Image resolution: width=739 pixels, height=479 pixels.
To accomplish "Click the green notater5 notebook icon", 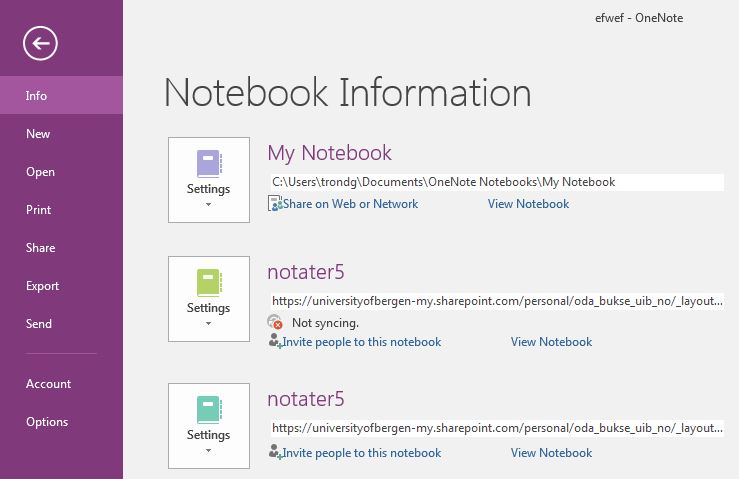I will tap(208, 282).
